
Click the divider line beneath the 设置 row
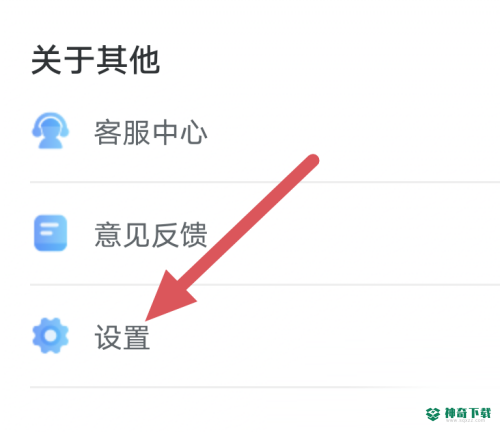(265, 387)
